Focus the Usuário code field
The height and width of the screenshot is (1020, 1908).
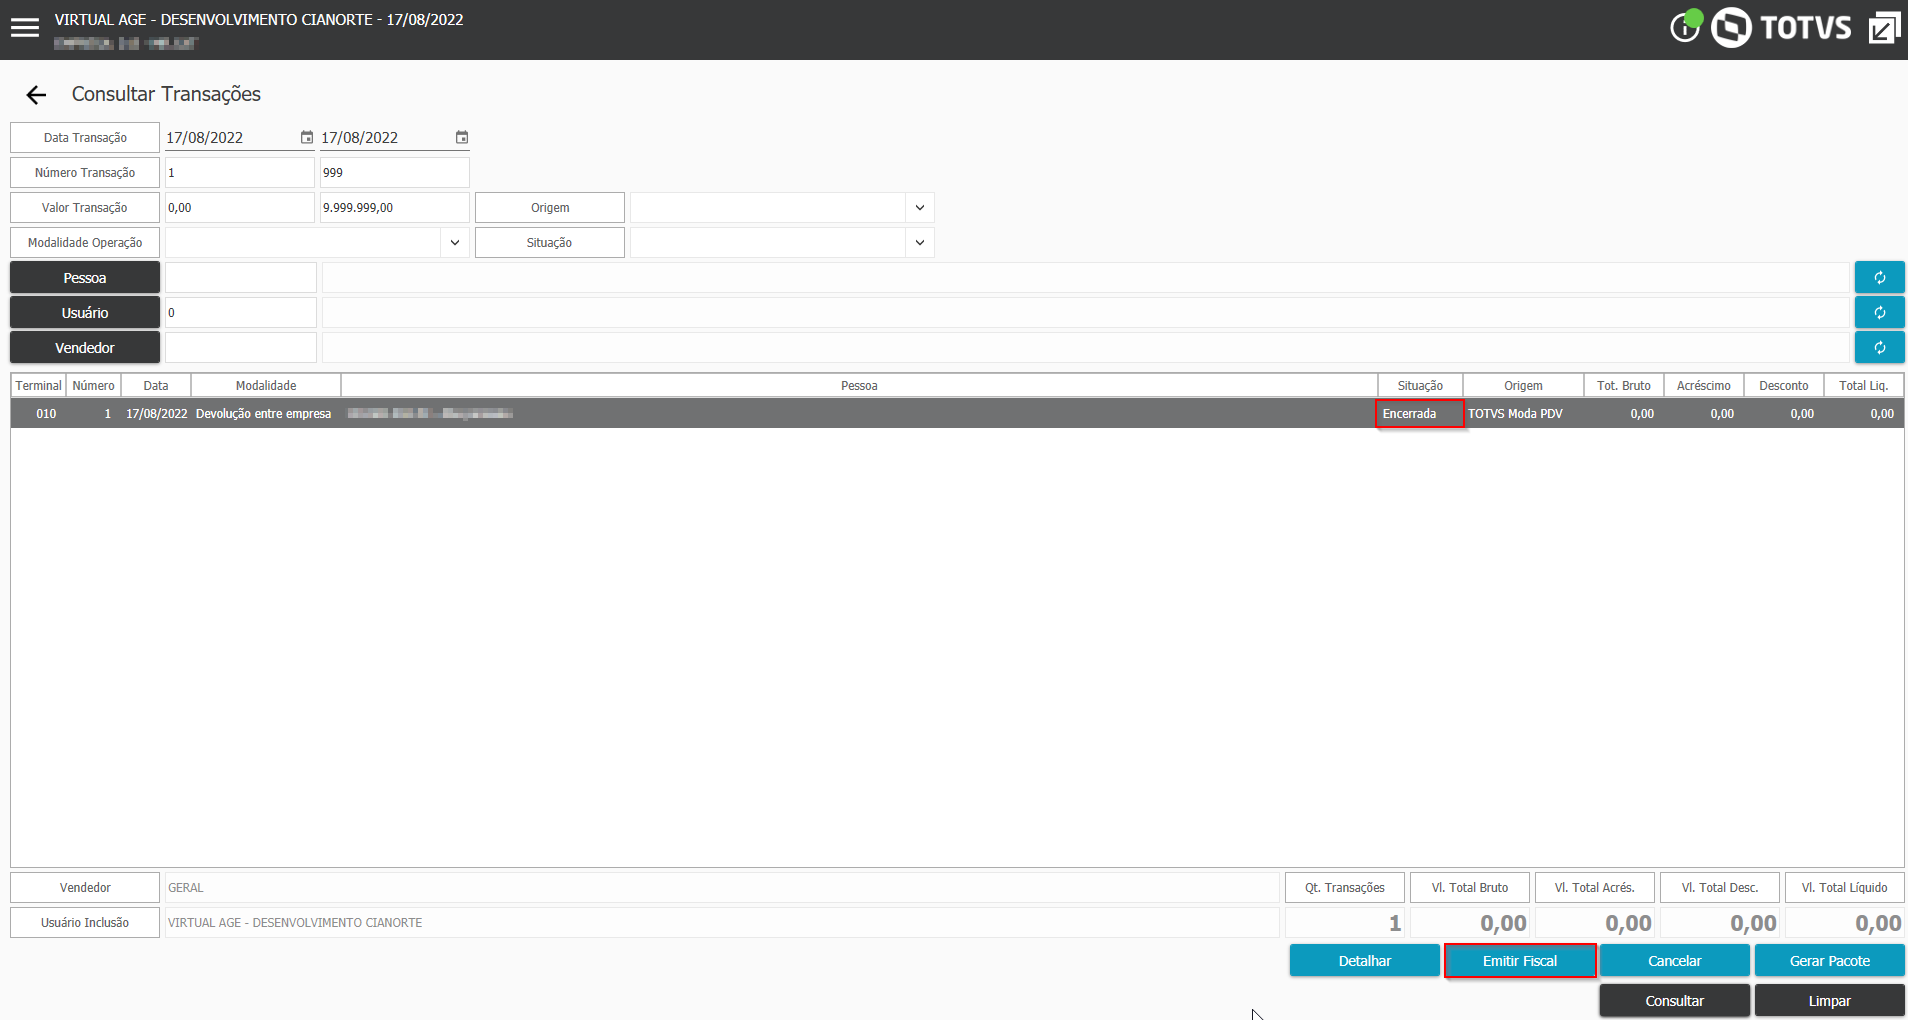coord(241,313)
